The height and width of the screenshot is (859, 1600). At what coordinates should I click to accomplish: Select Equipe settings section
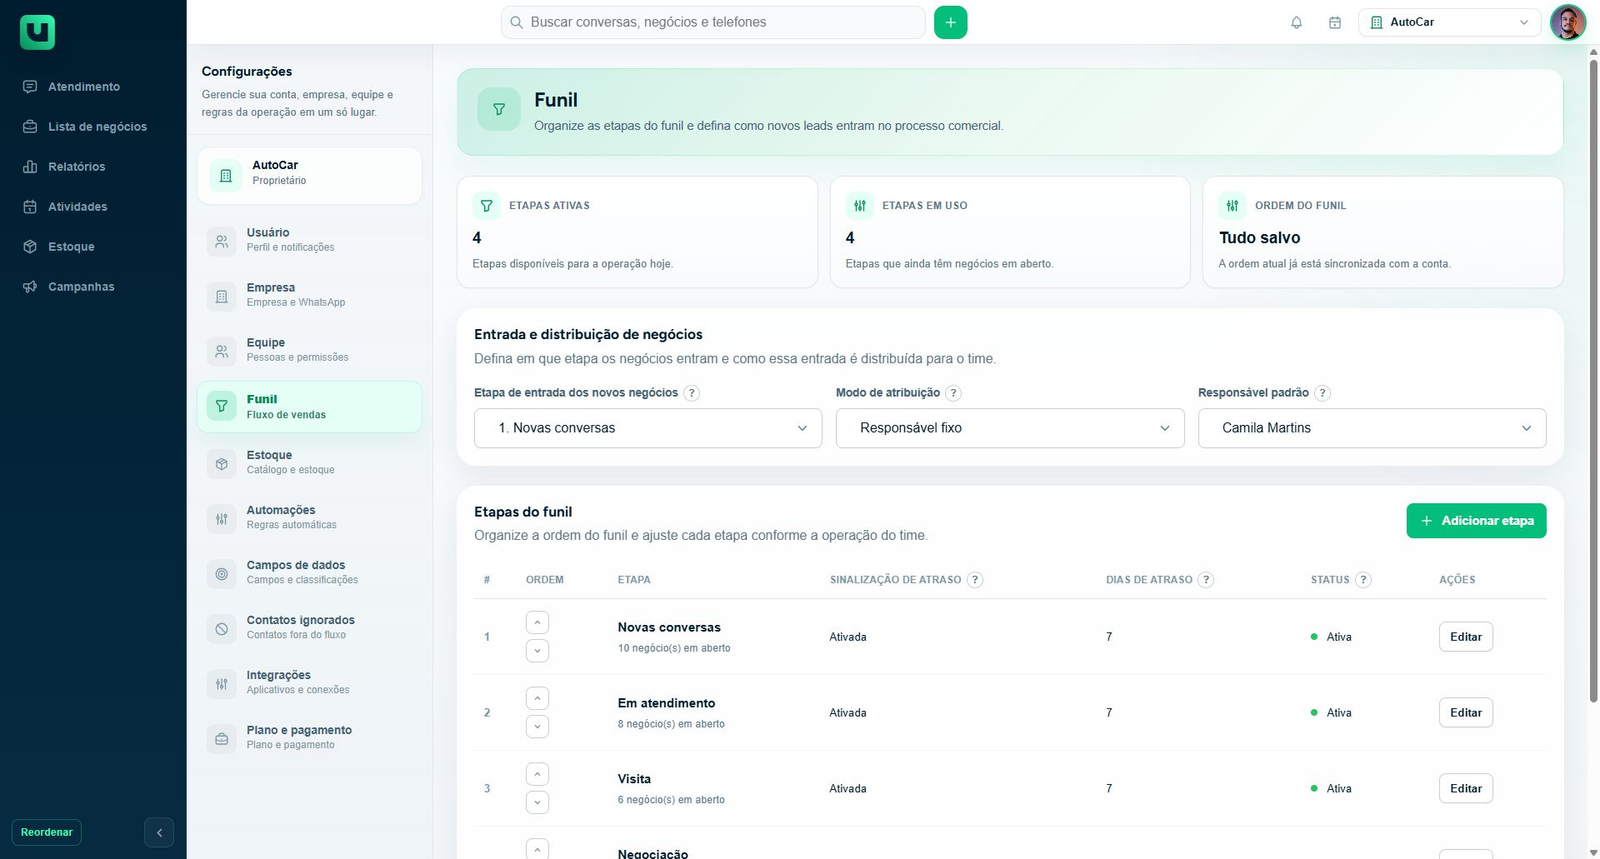coord(309,350)
